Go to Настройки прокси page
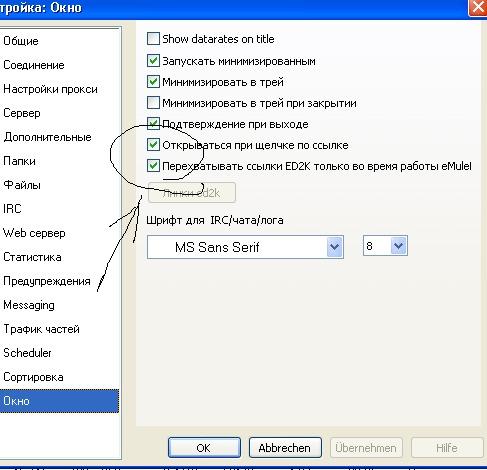This screenshot has width=487, height=470. pos(50,89)
